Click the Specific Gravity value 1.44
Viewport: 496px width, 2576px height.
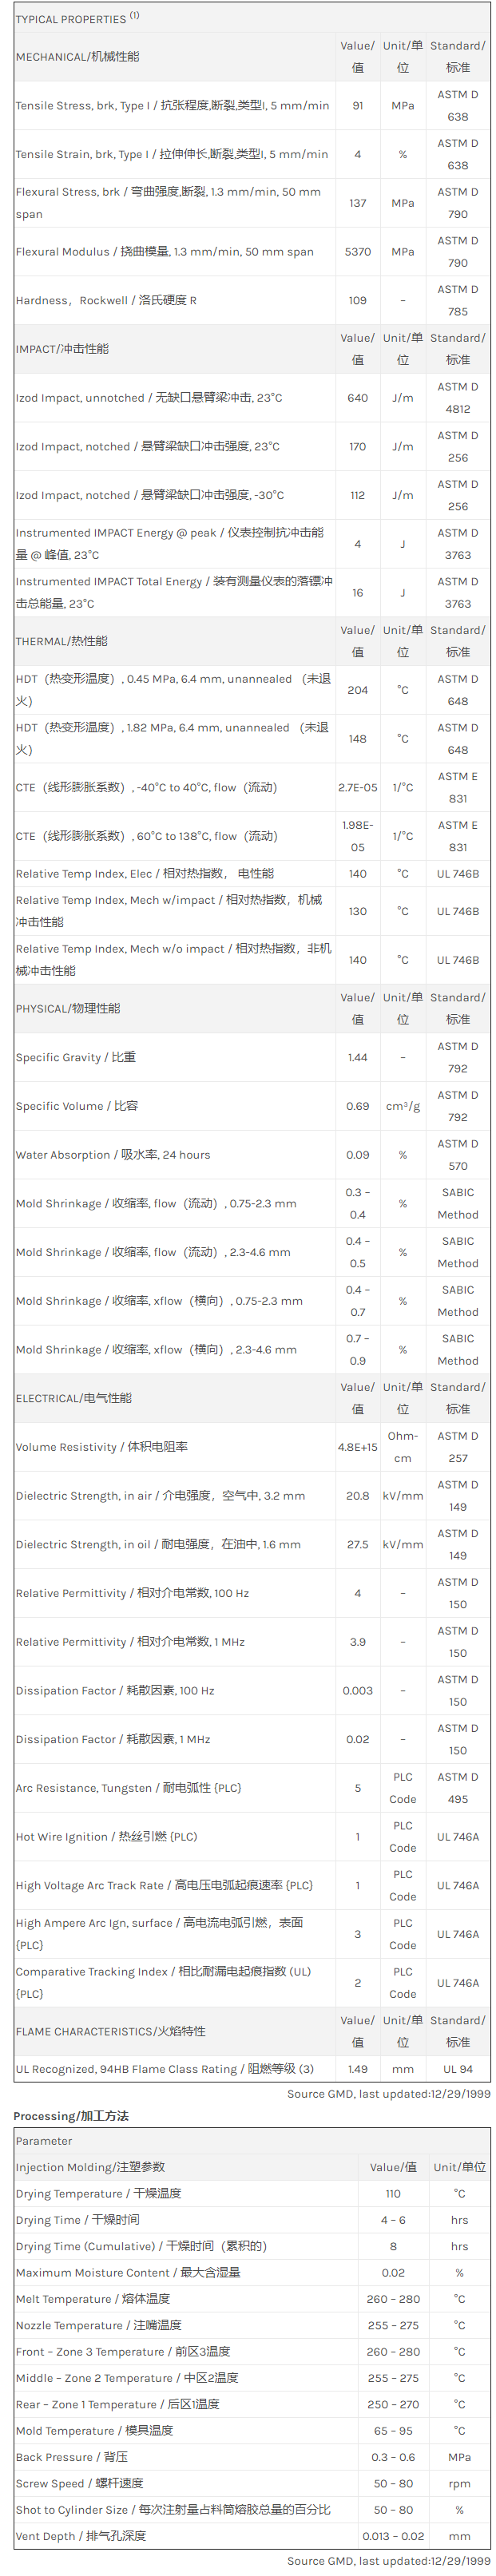click(357, 1057)
